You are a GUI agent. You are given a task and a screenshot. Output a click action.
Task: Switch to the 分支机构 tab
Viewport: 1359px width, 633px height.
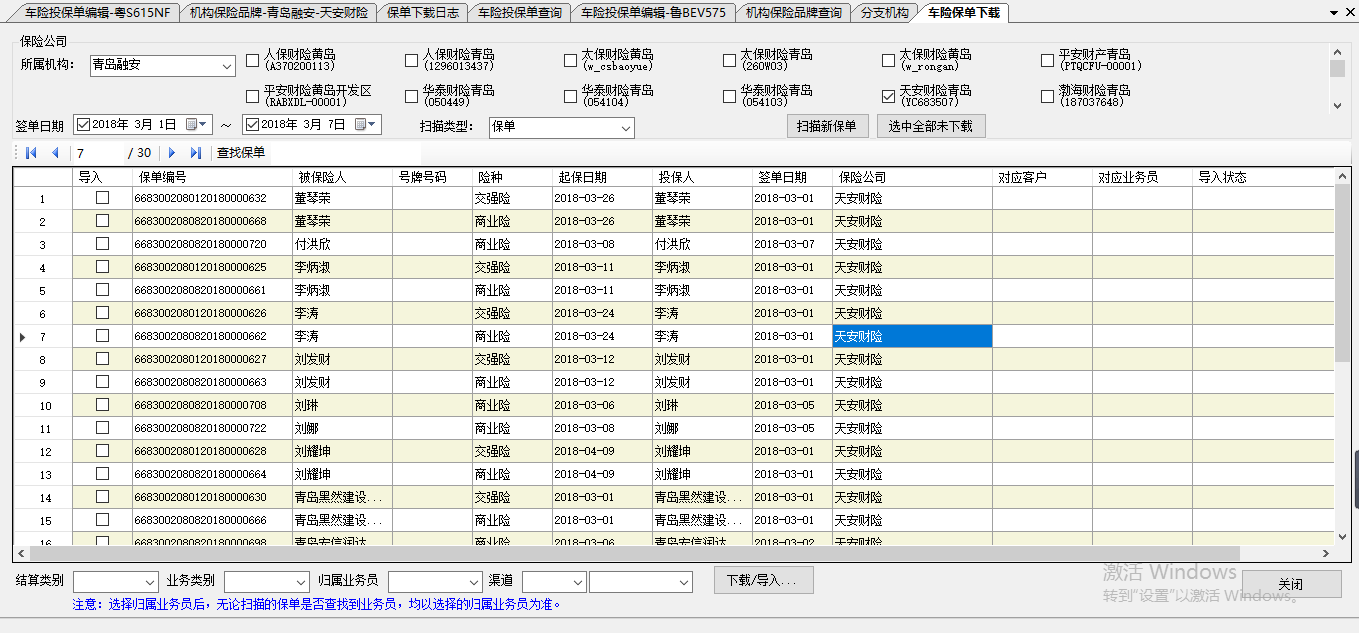pyautogui.click(x=884, y=13)
